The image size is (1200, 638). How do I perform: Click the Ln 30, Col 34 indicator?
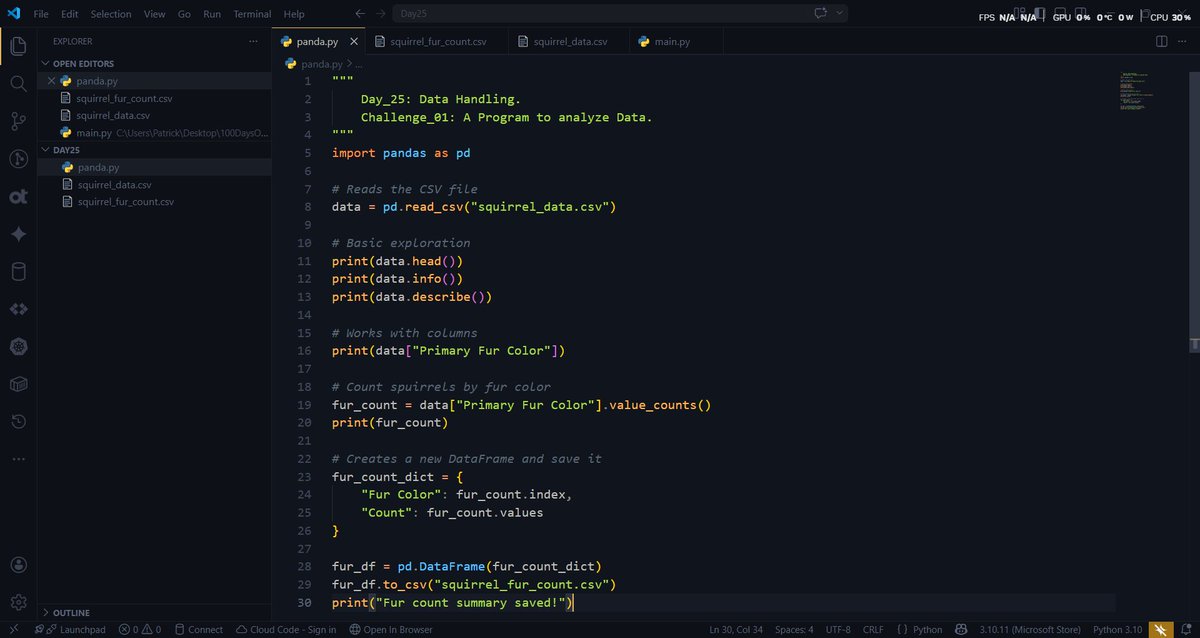coord(737,629)
